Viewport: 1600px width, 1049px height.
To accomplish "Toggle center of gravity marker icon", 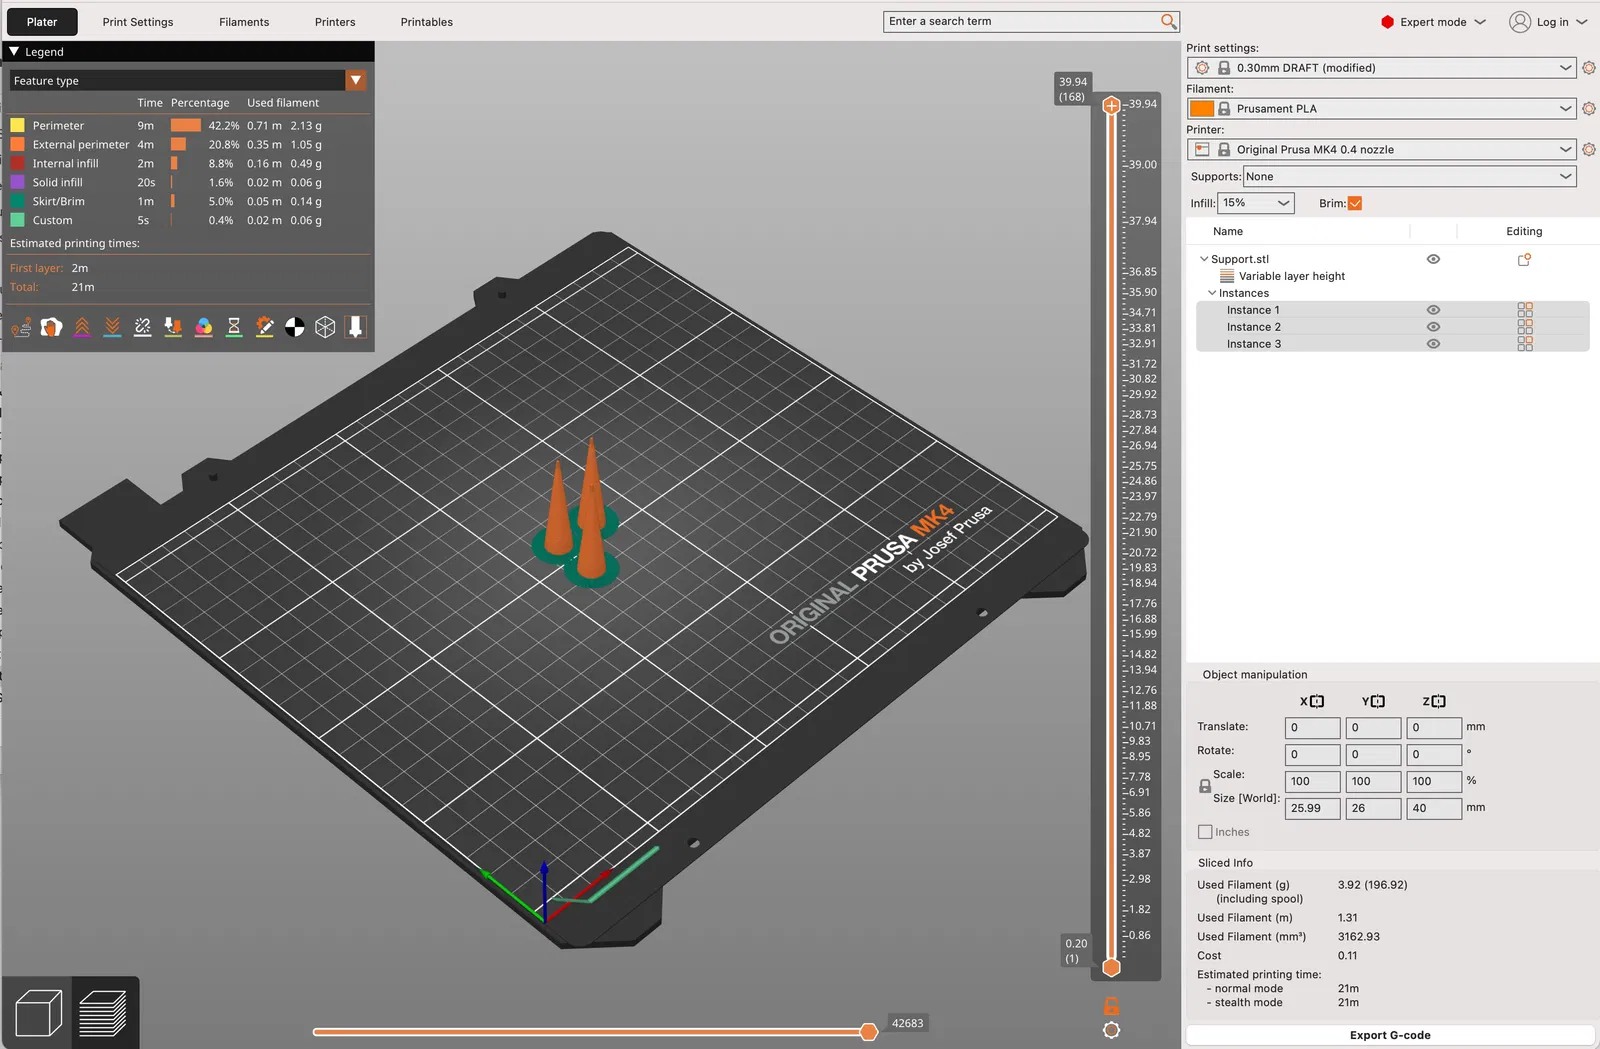I will [x=294, y=327].
